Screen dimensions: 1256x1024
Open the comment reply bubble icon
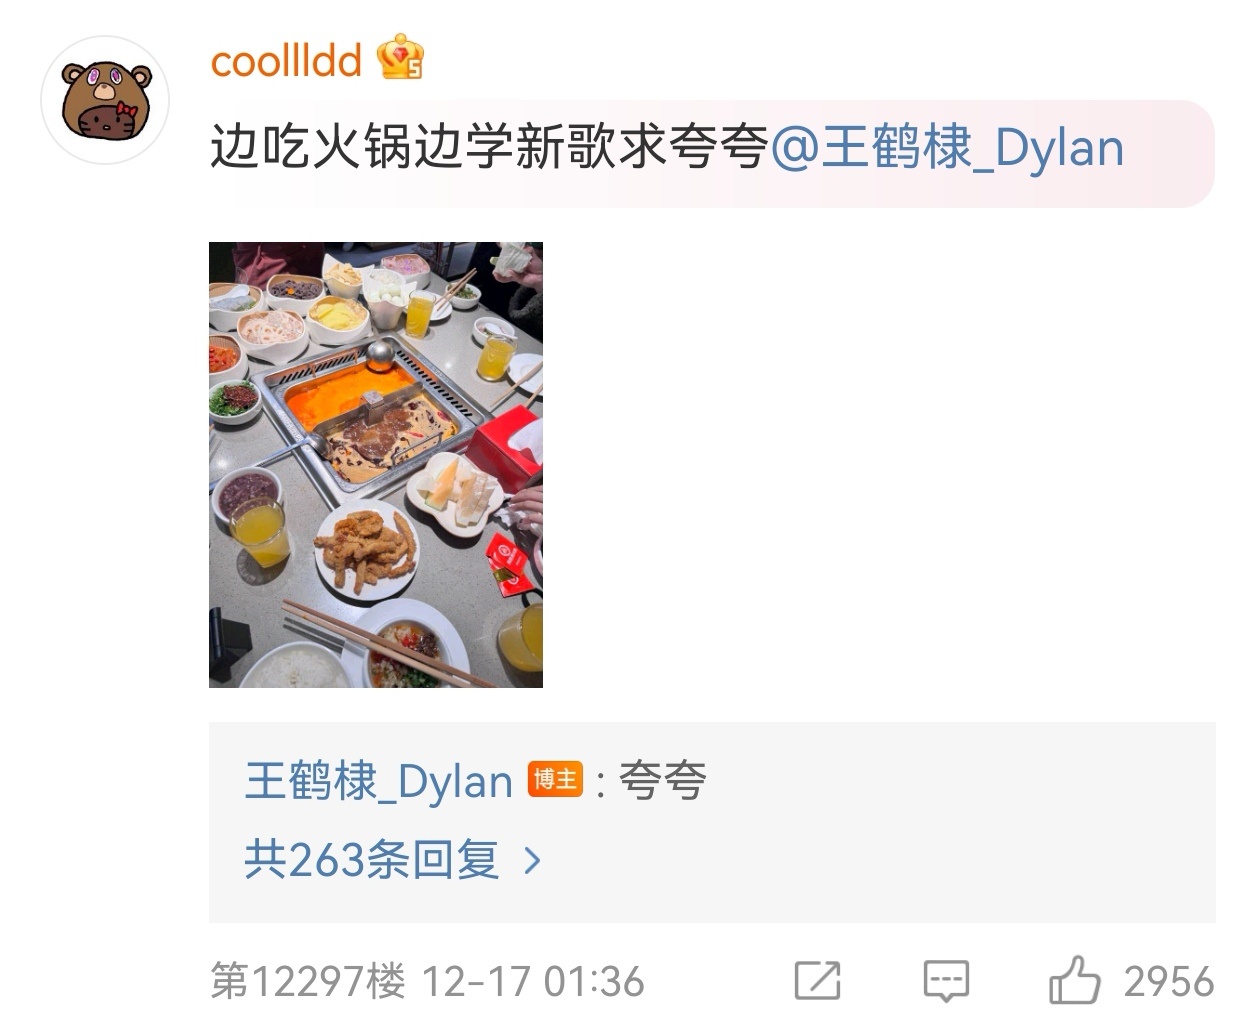(946, 981)
